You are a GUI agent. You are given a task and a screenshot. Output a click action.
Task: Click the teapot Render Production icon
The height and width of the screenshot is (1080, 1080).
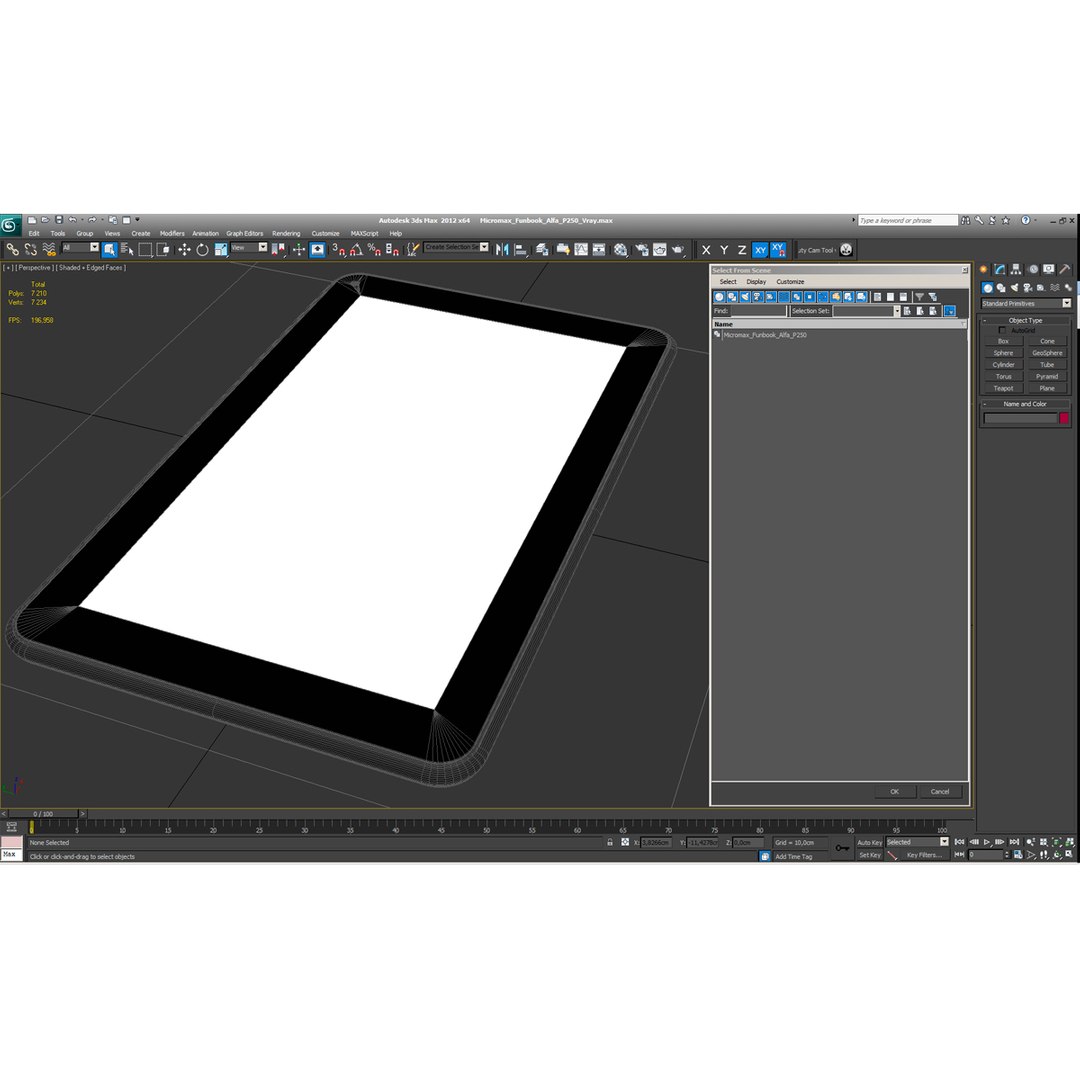point(678,249)
